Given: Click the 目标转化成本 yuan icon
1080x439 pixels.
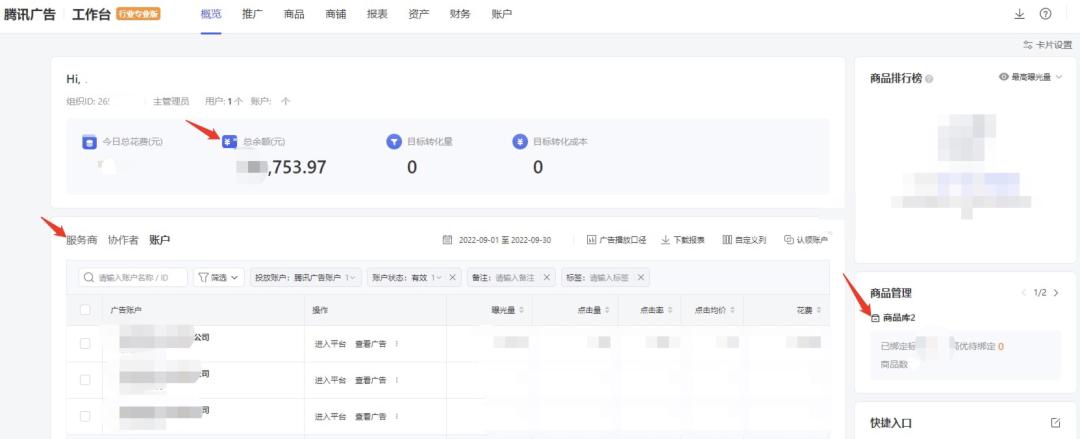Looking at the screenshot, I should click(520, 142).
